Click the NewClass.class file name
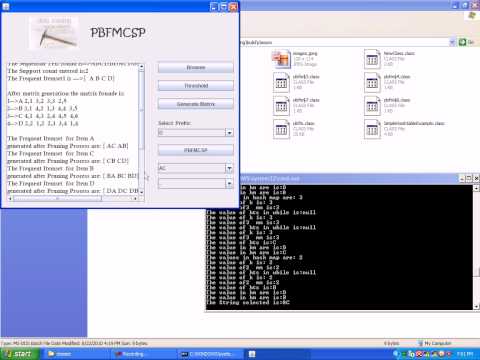The image size is (480, 360). [x=399, y=53]
